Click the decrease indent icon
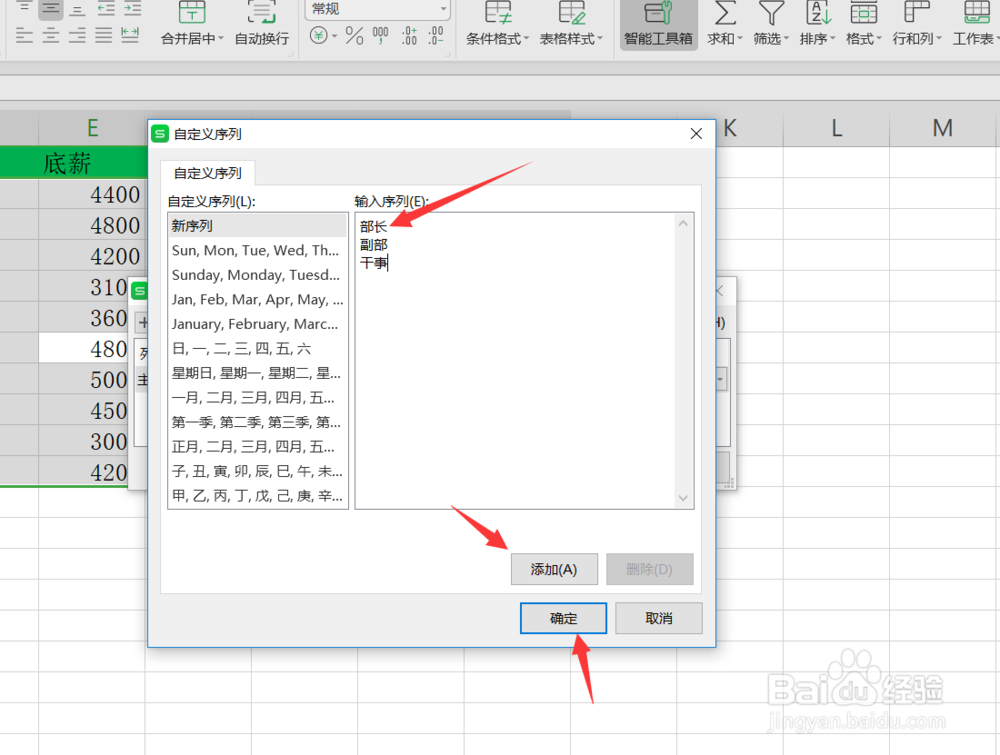 [106, 9]
